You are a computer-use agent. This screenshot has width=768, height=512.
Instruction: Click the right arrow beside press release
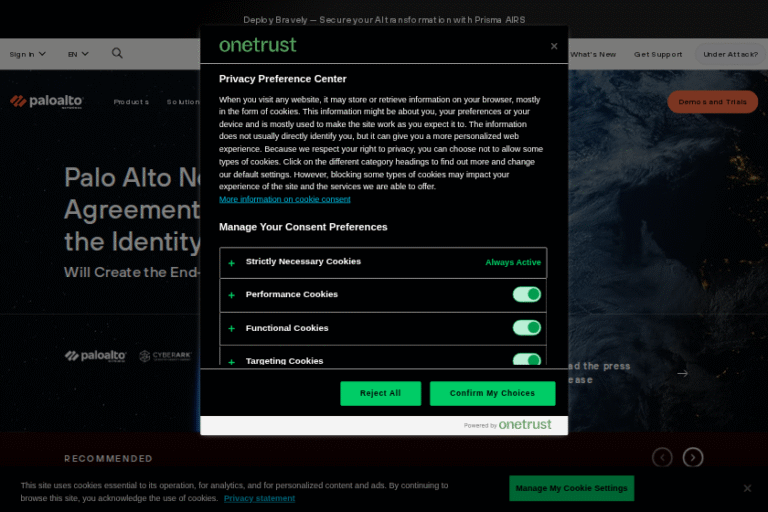(682, 374)
